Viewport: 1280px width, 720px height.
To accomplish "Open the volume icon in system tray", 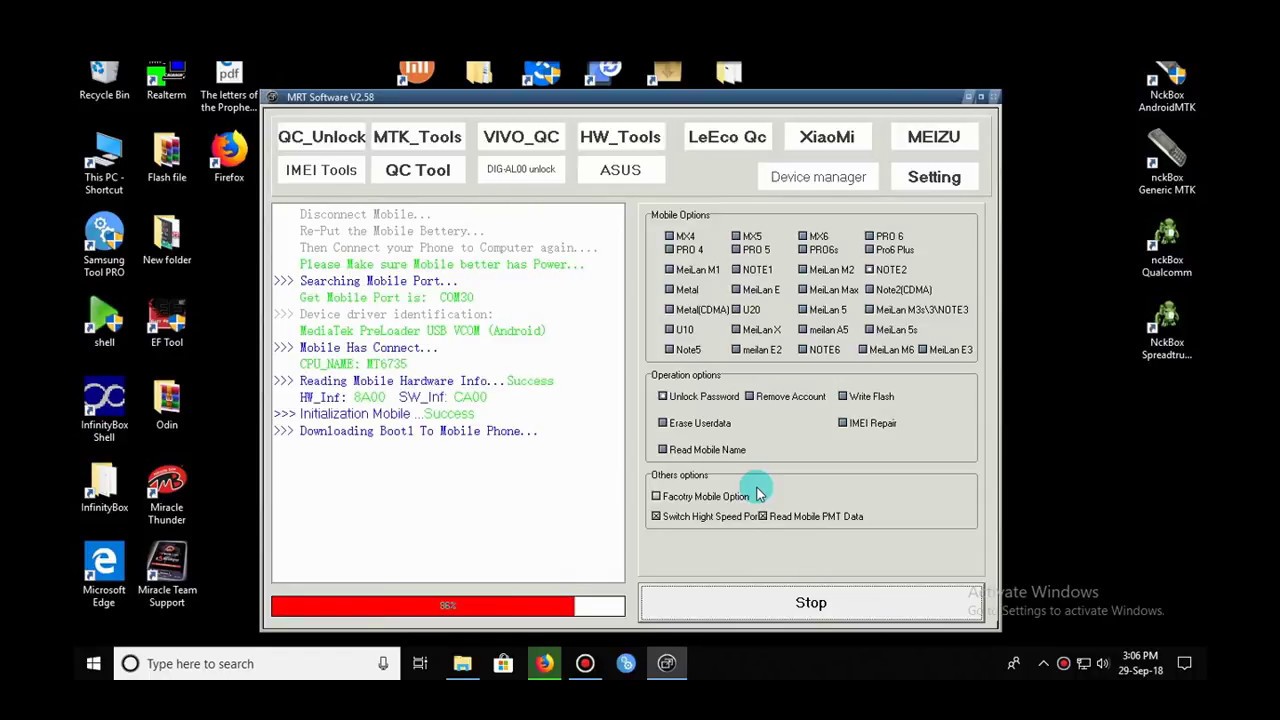I will 1103,664.
